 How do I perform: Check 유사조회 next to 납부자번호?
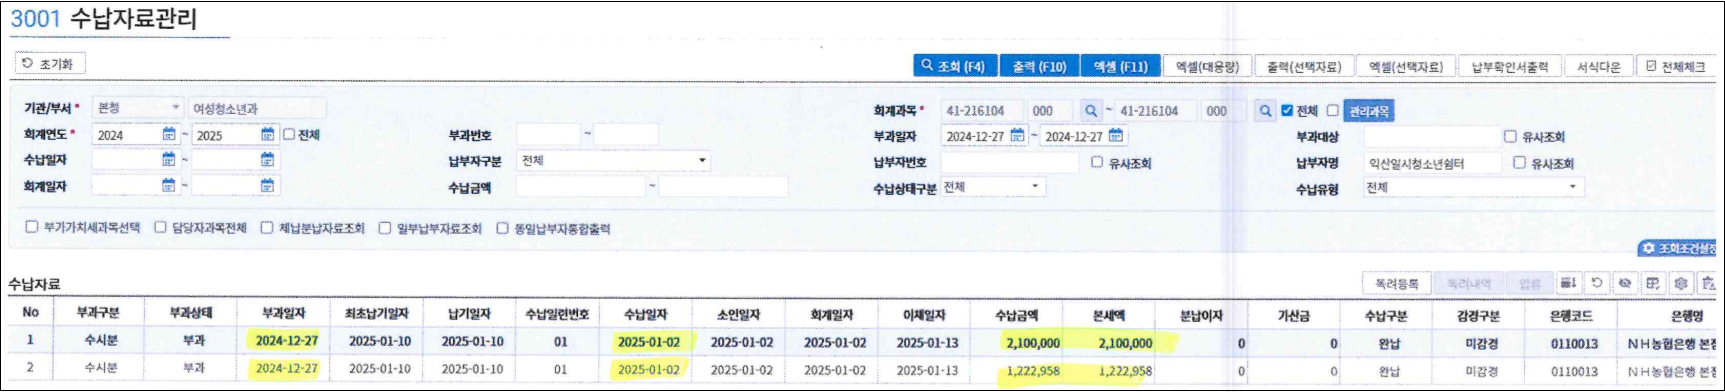[1097, 162]
